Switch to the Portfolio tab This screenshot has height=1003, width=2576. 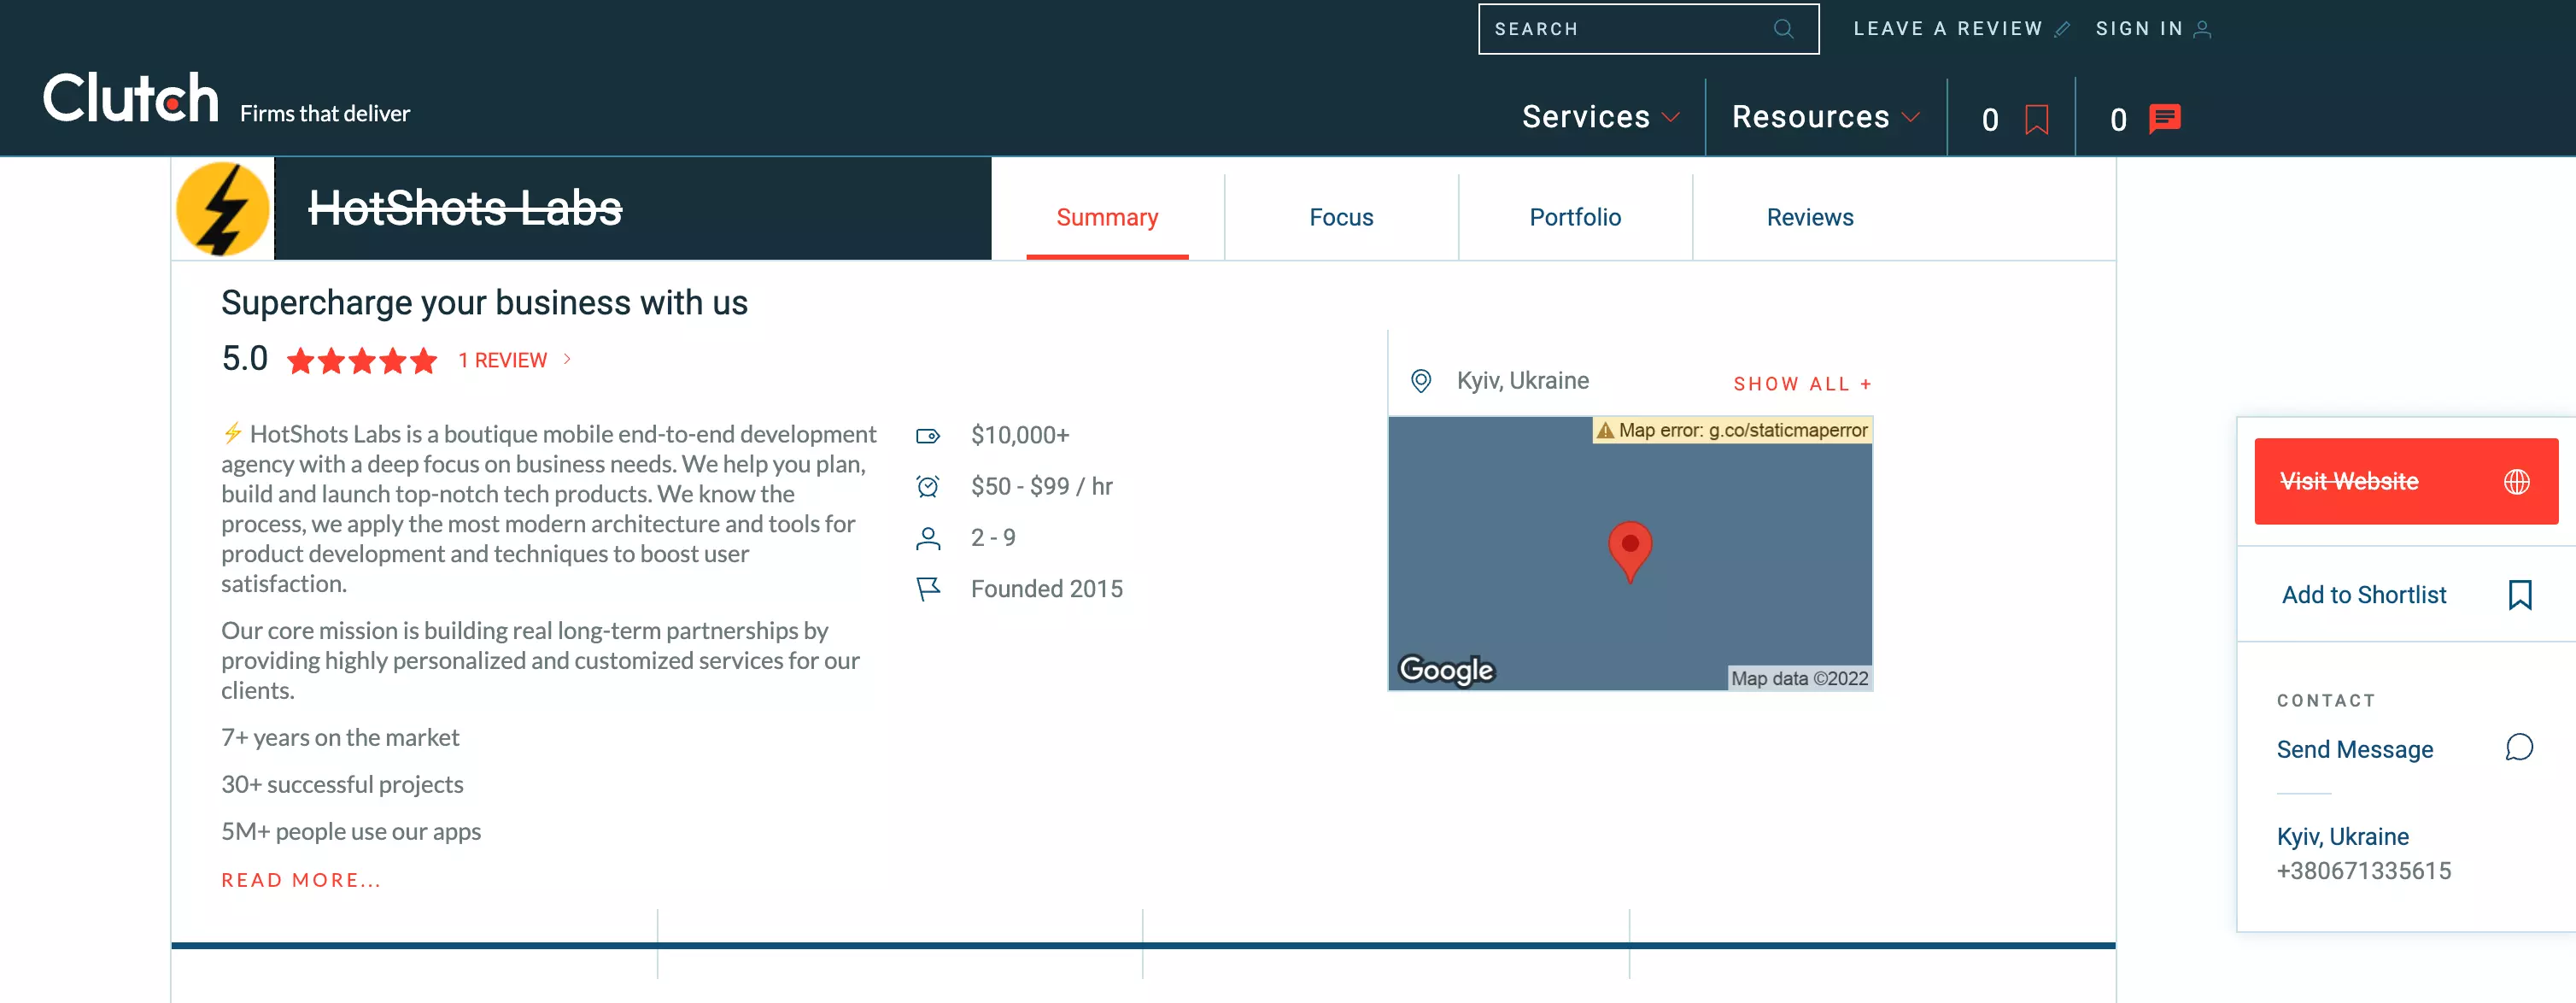click(x=1575, y=216)
